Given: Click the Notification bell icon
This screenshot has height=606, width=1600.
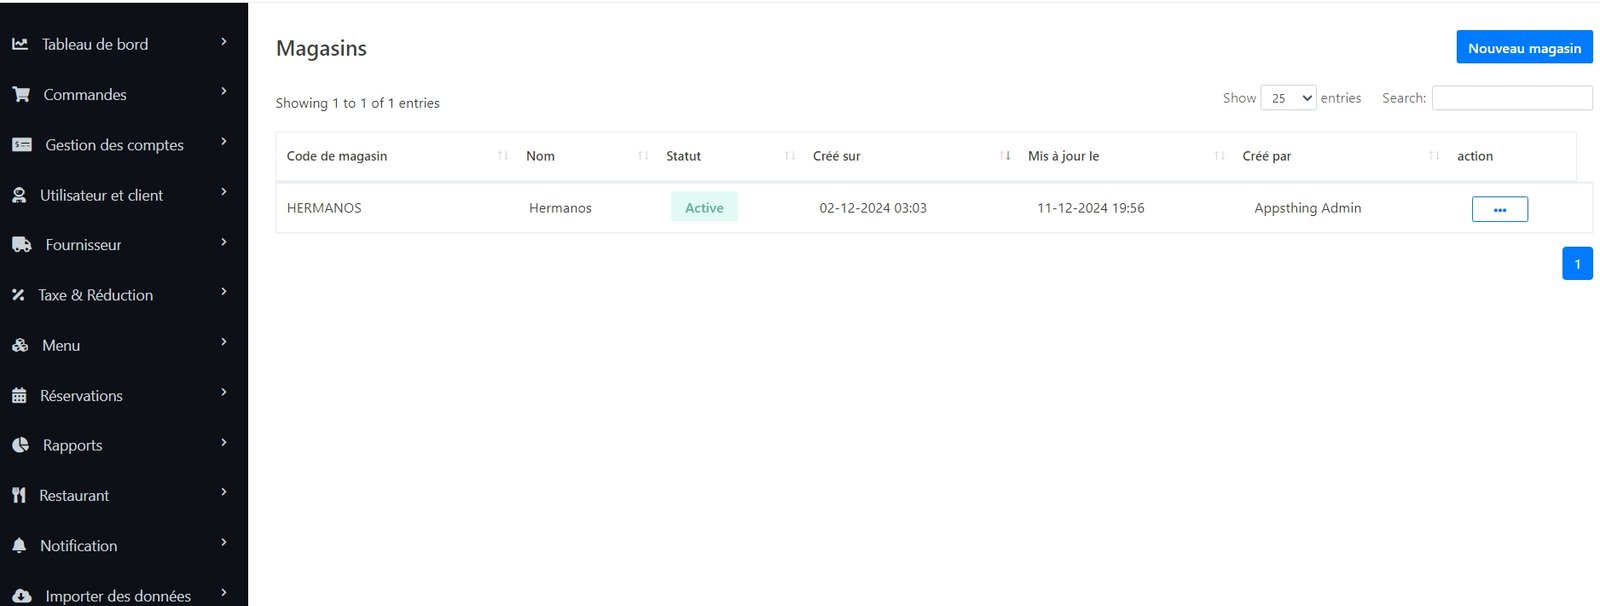Looking at the screenshot, I should 19,546.
